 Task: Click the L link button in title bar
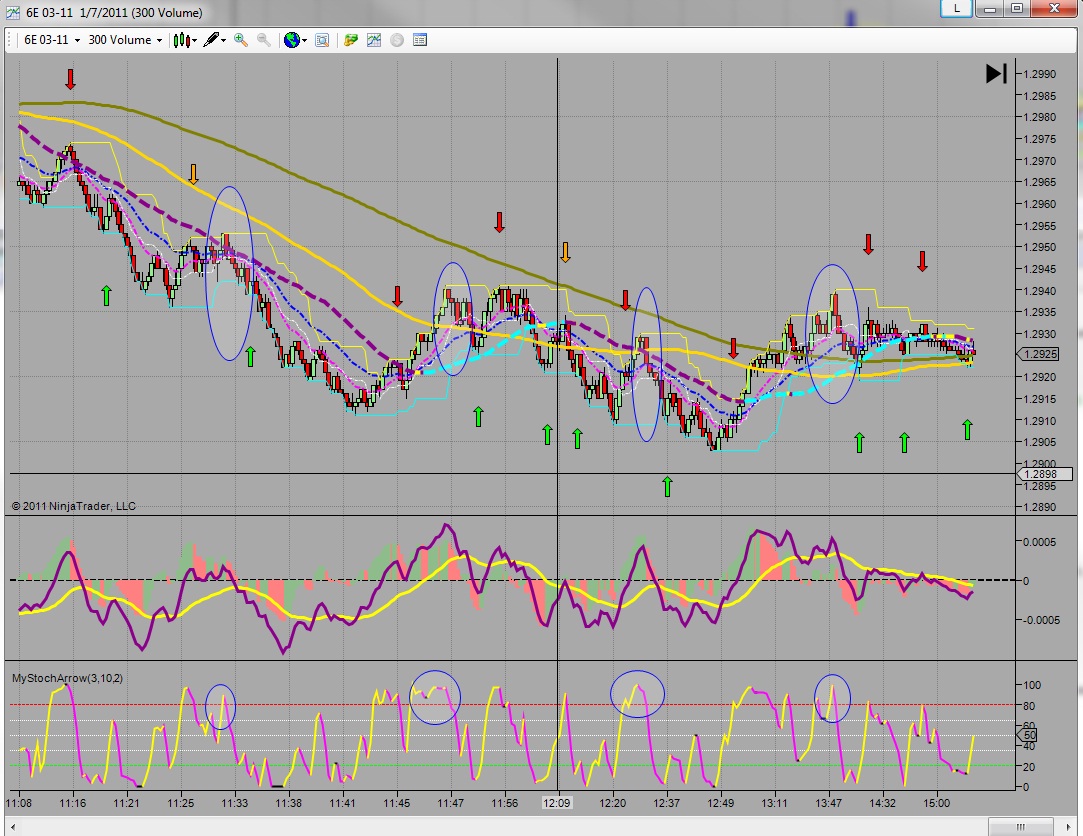(957, 8)
